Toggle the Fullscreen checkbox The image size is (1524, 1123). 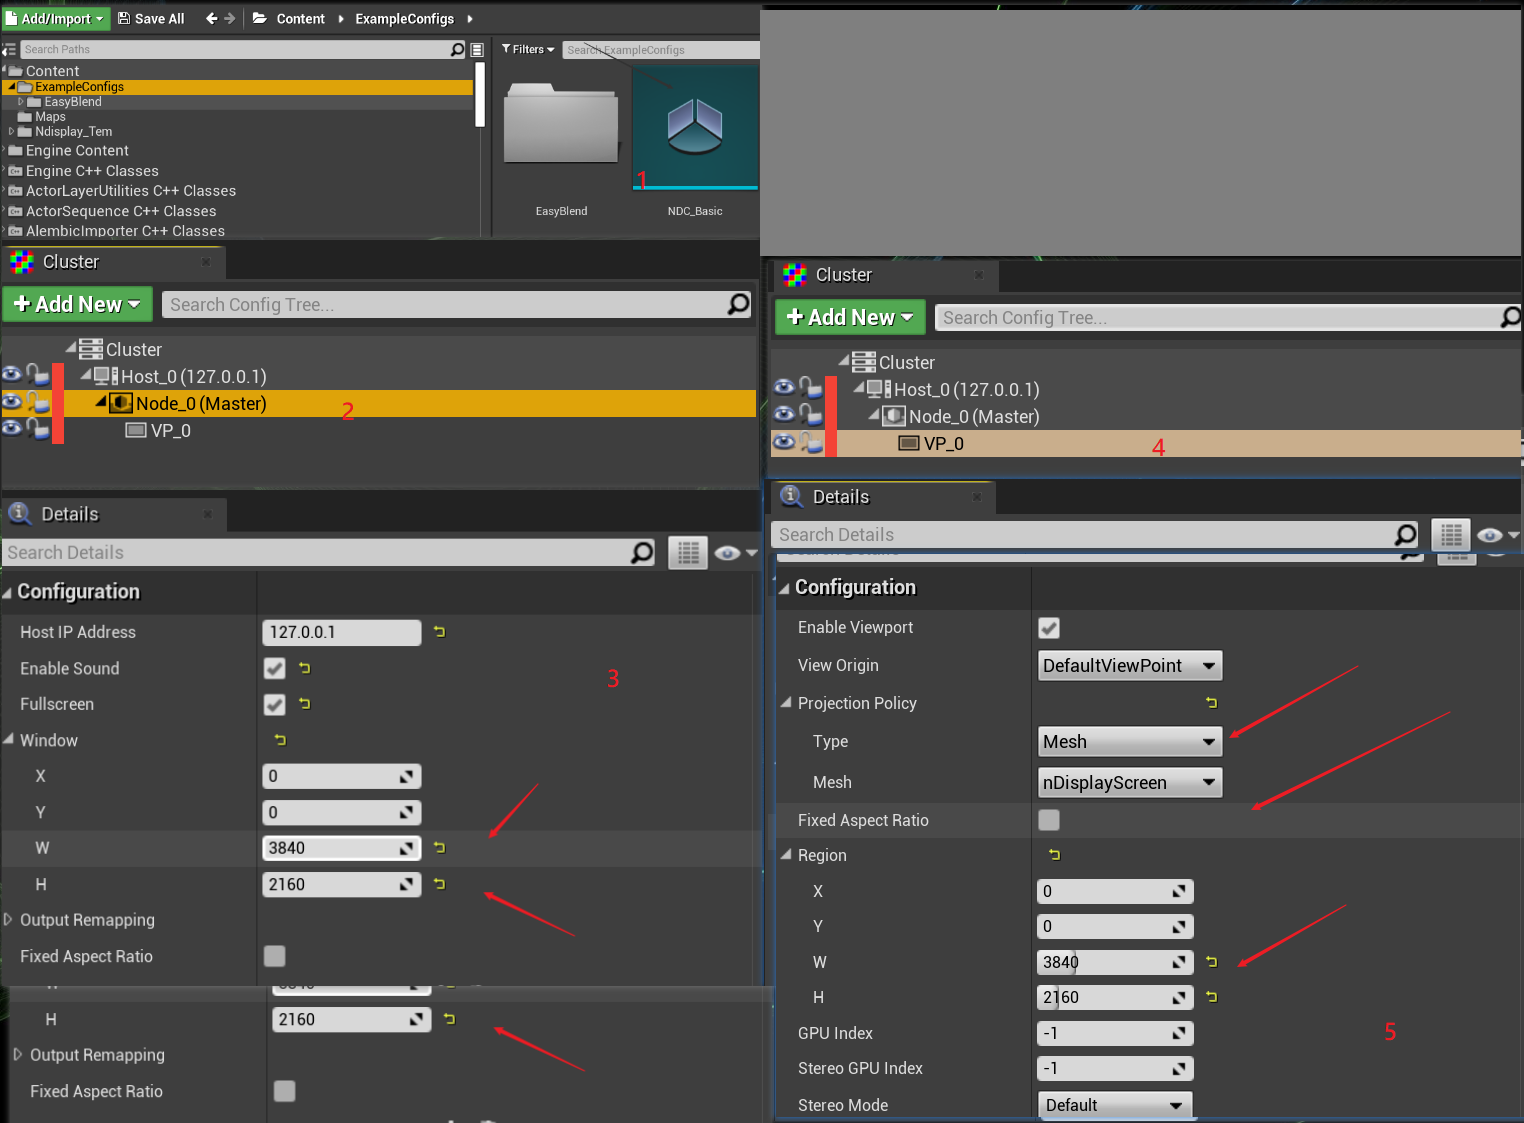(275, 704)
